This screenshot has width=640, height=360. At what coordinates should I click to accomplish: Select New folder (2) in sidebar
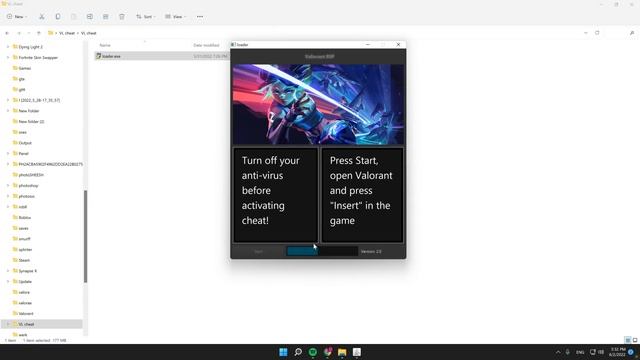coord(31,121)
